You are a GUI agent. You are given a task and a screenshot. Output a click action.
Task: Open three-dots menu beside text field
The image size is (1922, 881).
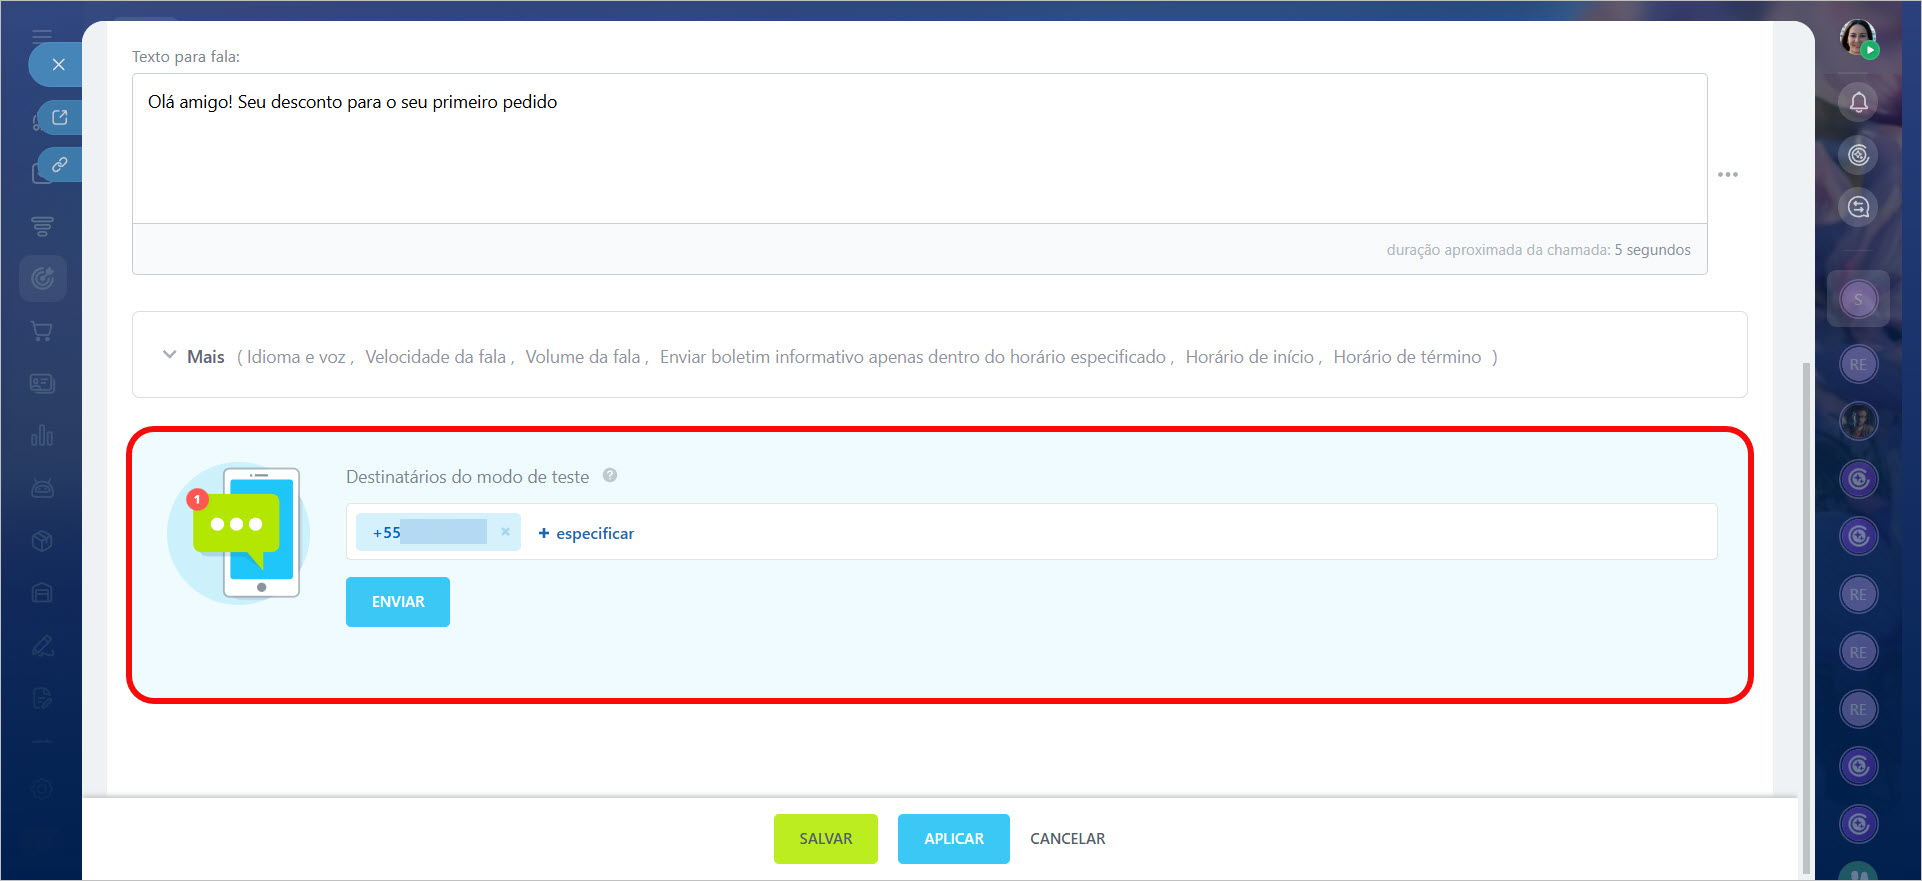pos(1727,175)
